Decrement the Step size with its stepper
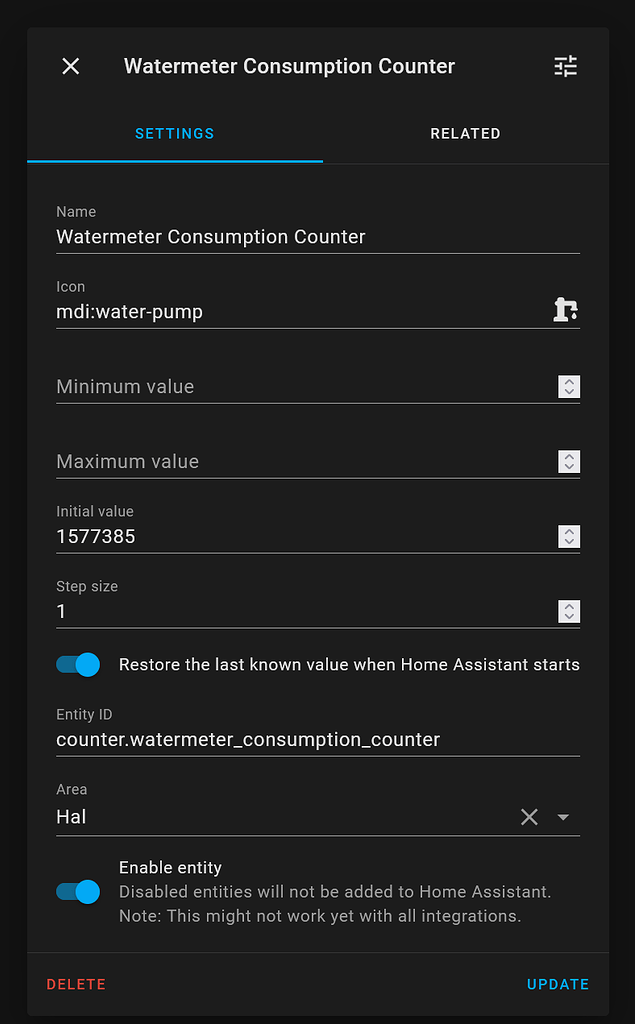Screen dimensions: 635x1024 point(569,616)
